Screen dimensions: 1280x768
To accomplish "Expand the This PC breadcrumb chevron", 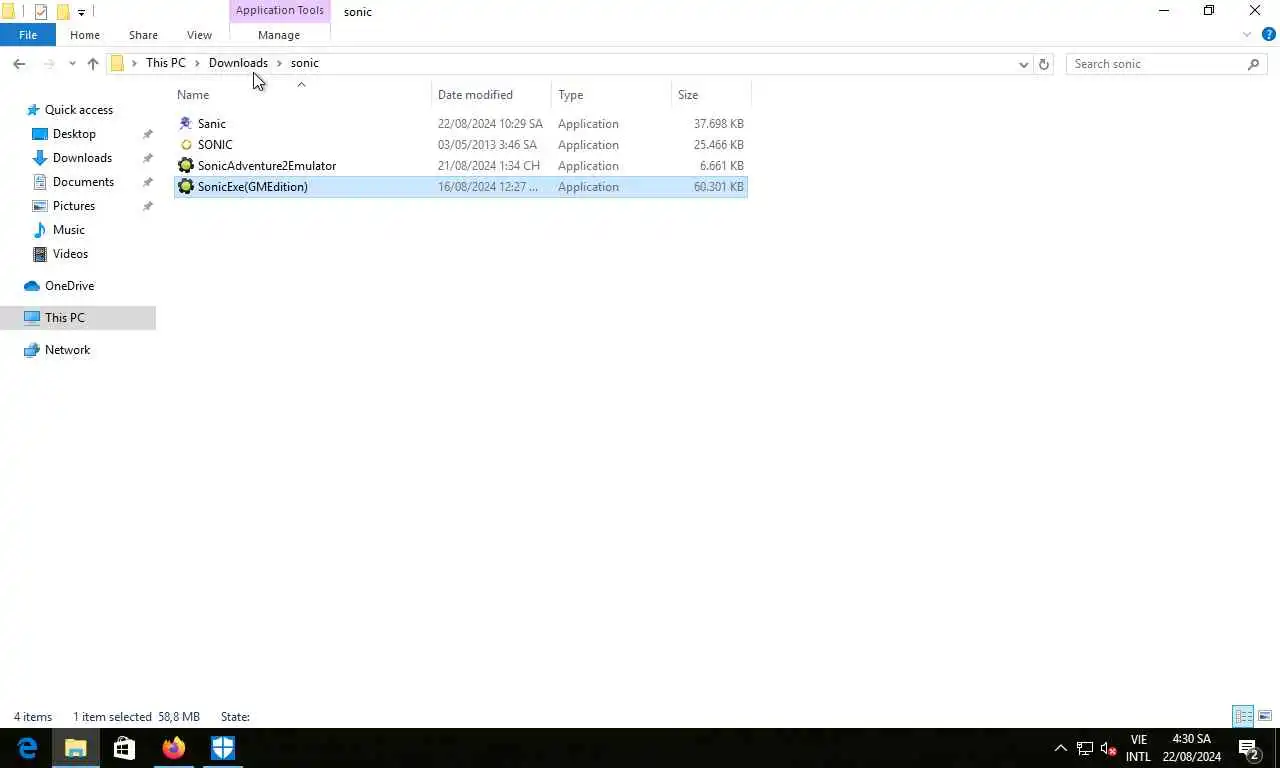I will [197, 63].
